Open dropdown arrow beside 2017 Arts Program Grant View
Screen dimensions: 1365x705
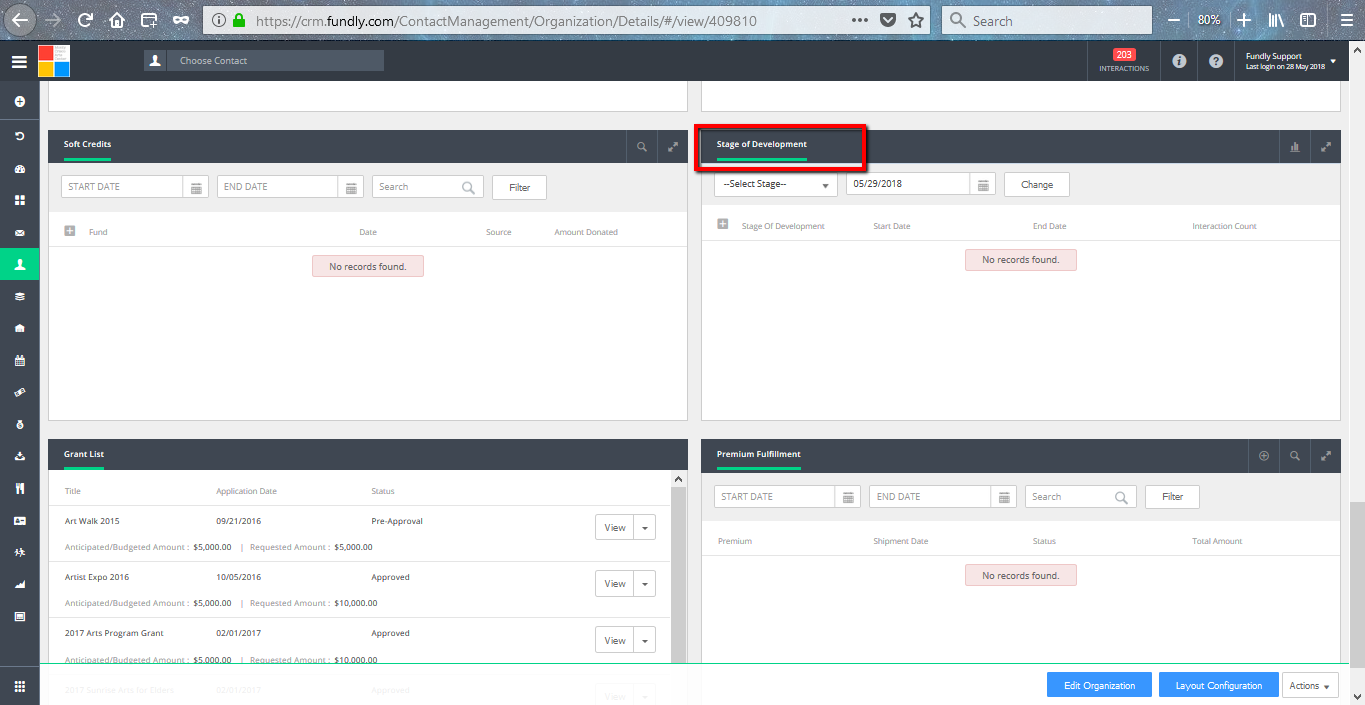tap(645, 640)
